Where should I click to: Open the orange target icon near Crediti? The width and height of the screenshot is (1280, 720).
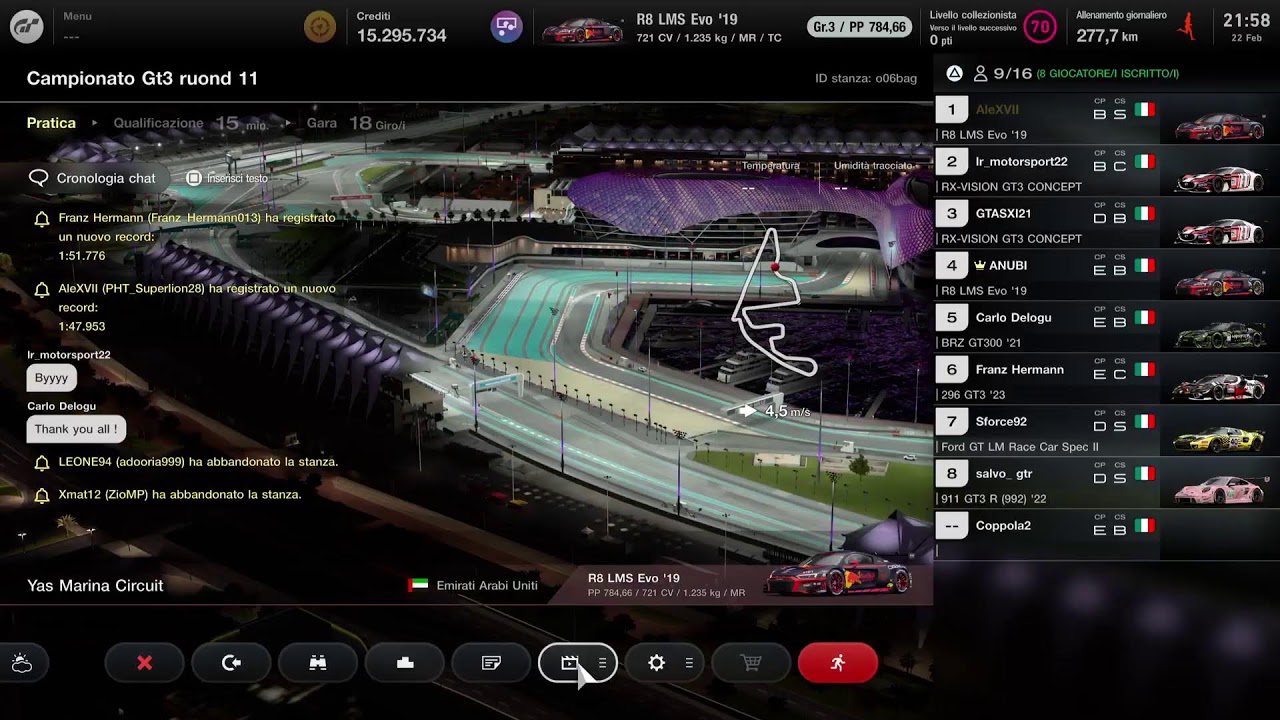point(320,27)
